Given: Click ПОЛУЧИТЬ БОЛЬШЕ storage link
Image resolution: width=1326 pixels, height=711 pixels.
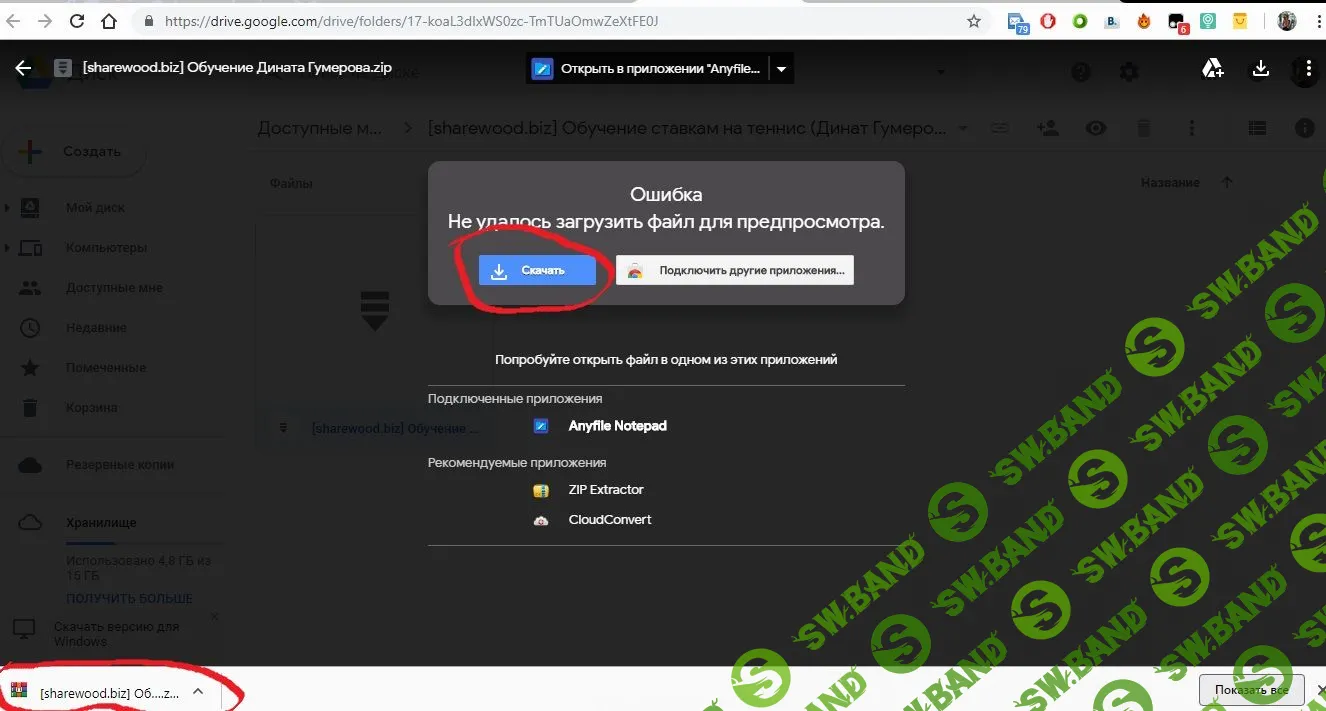Looking at the screenshot, I should [129, 598].
